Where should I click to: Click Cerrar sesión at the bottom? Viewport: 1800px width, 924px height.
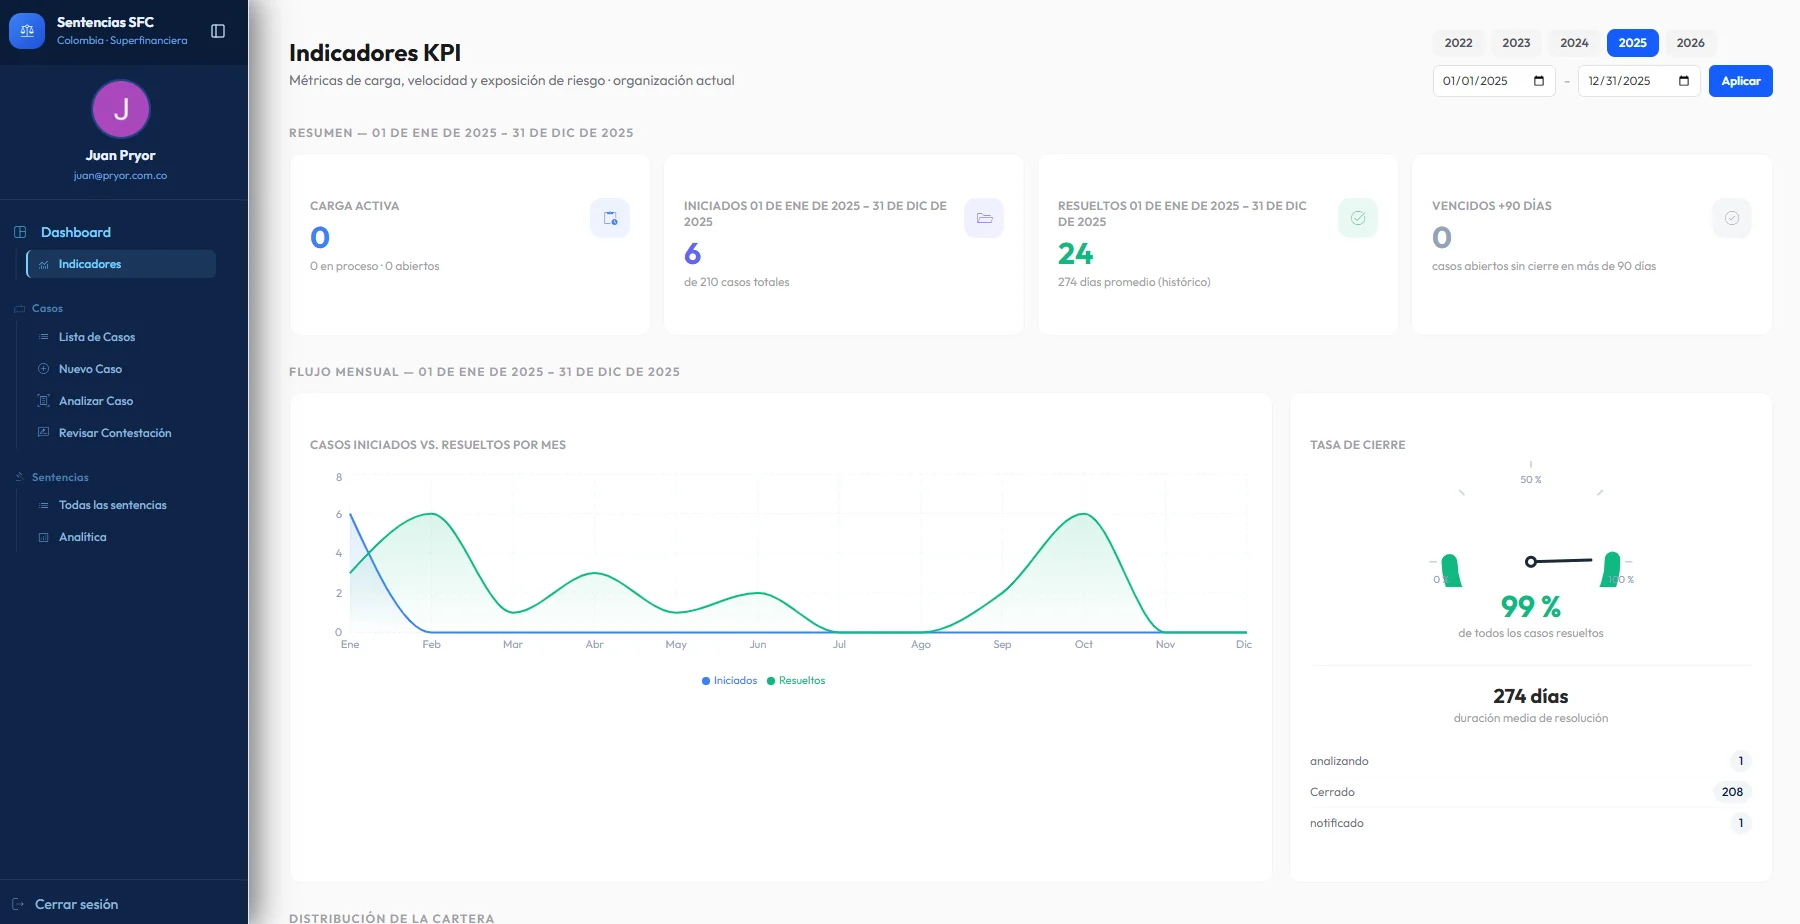[76, 903]
